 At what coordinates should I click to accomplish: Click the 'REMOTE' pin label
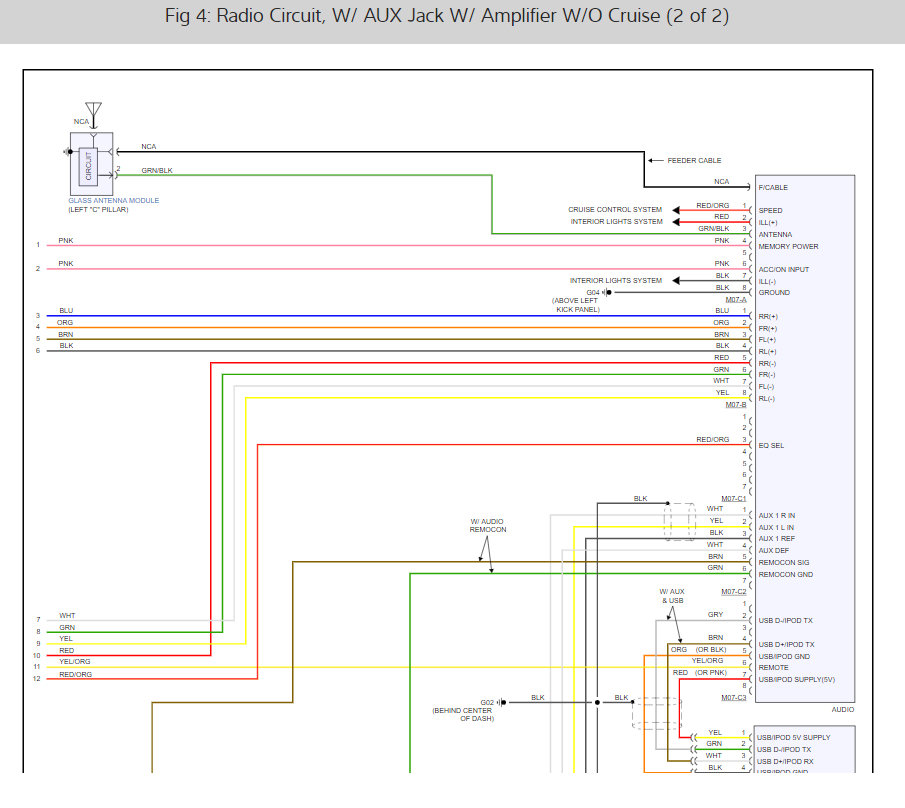click(x=773, y=668)
